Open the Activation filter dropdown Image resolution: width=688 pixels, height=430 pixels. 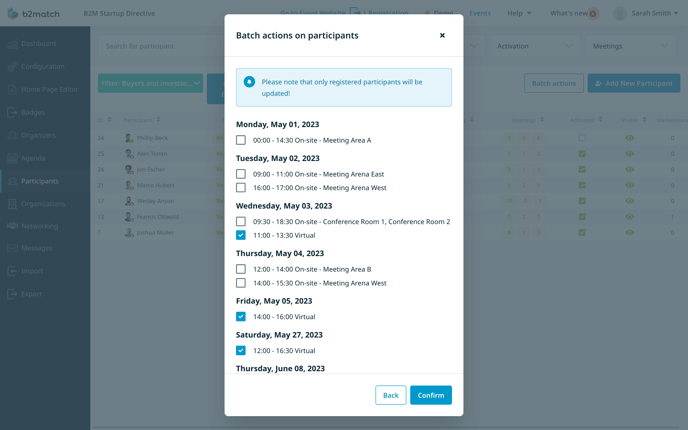pos(535,46)
